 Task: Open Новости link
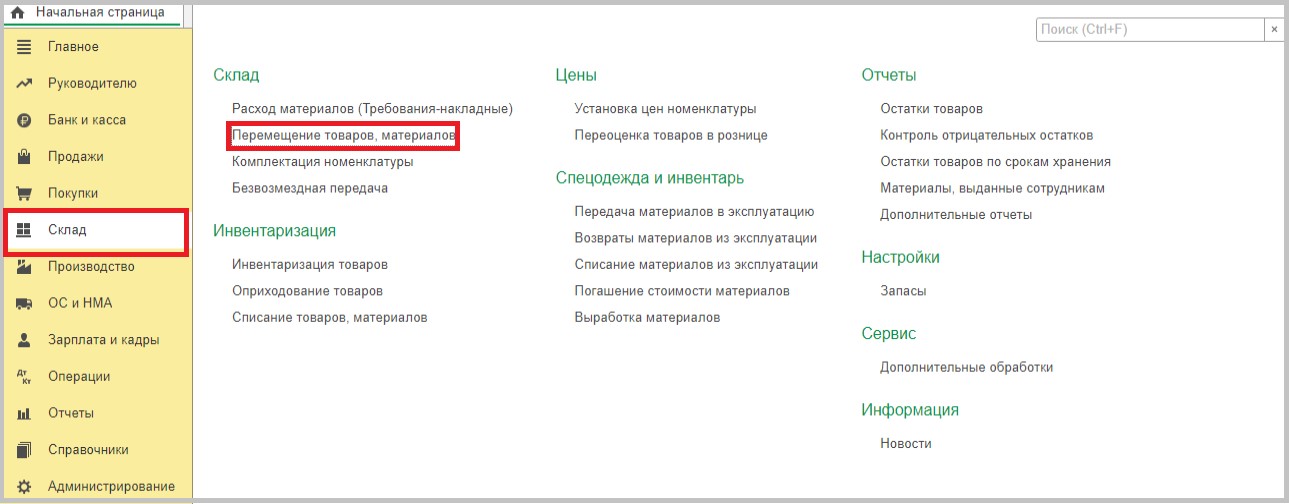[x=906, y=443]
